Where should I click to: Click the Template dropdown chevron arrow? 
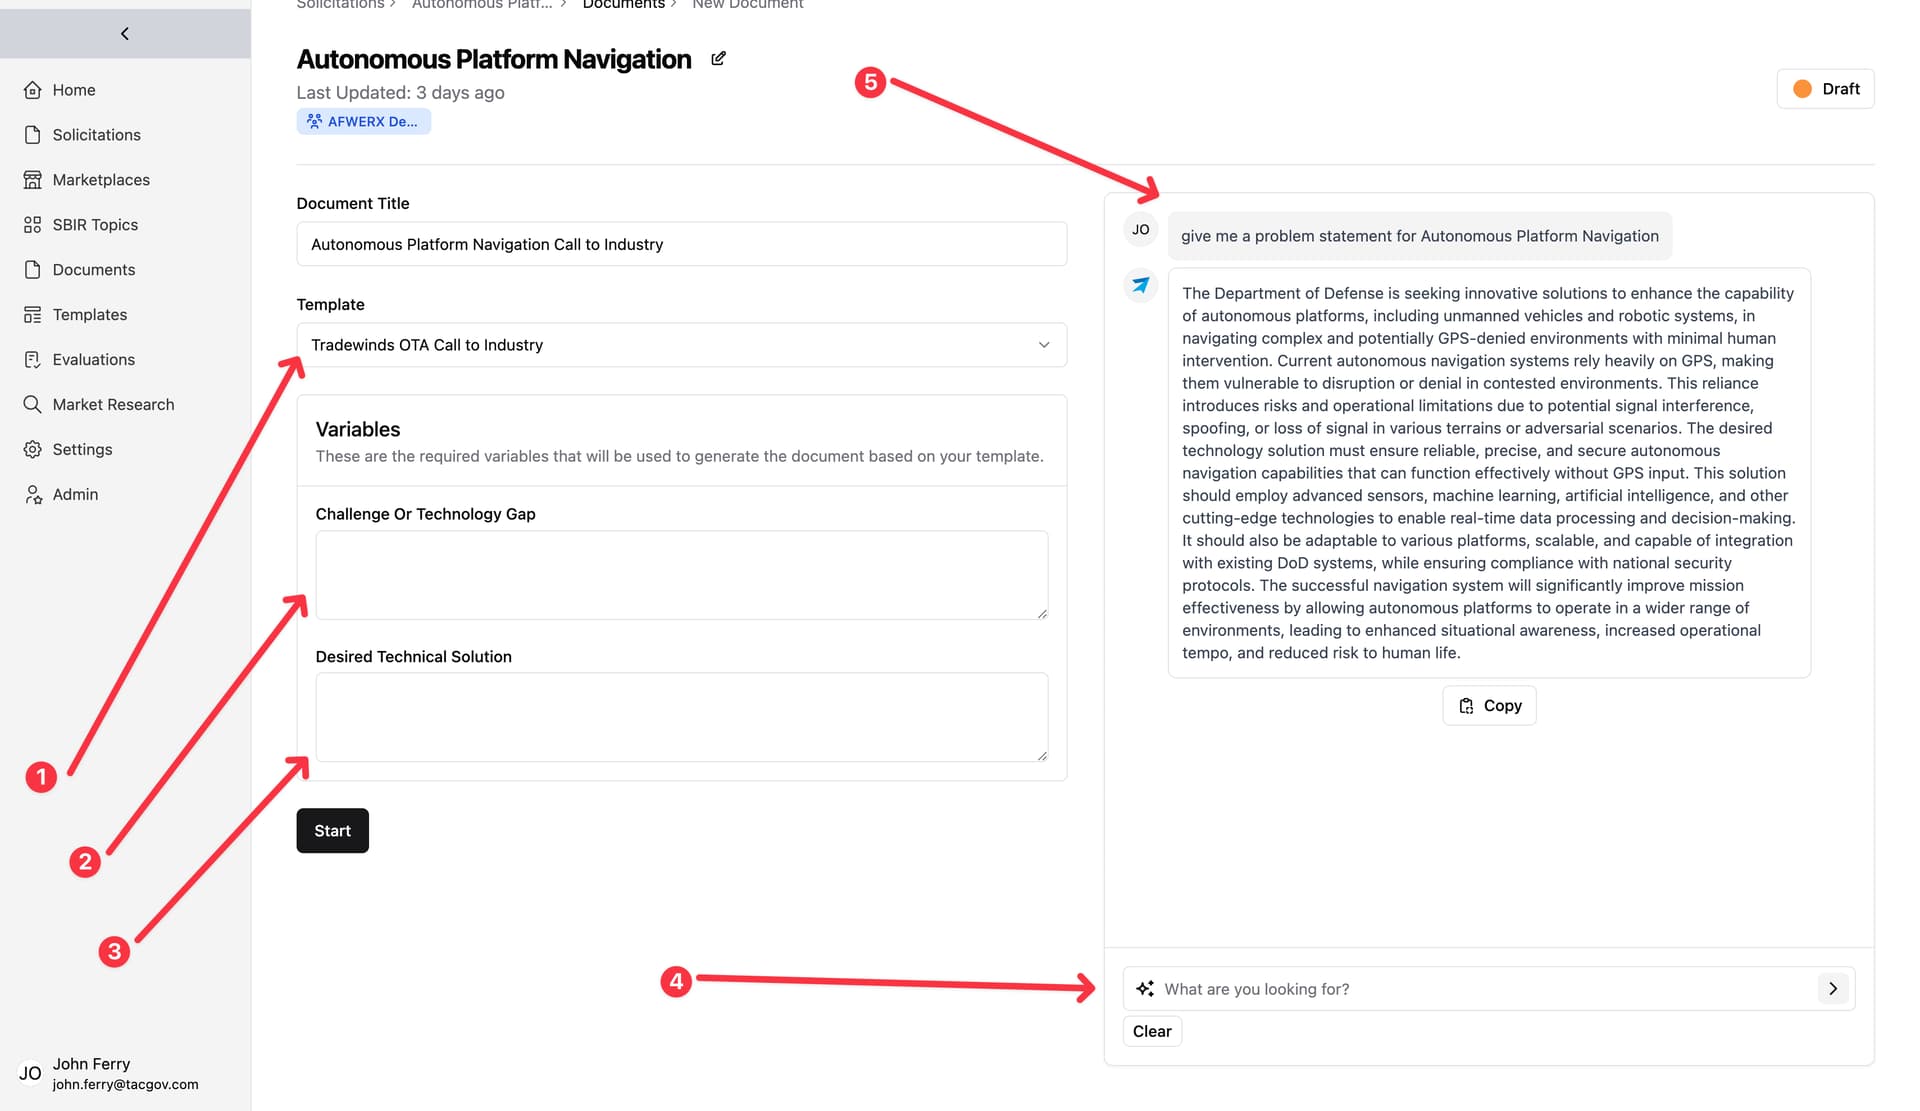(1044, 345)
